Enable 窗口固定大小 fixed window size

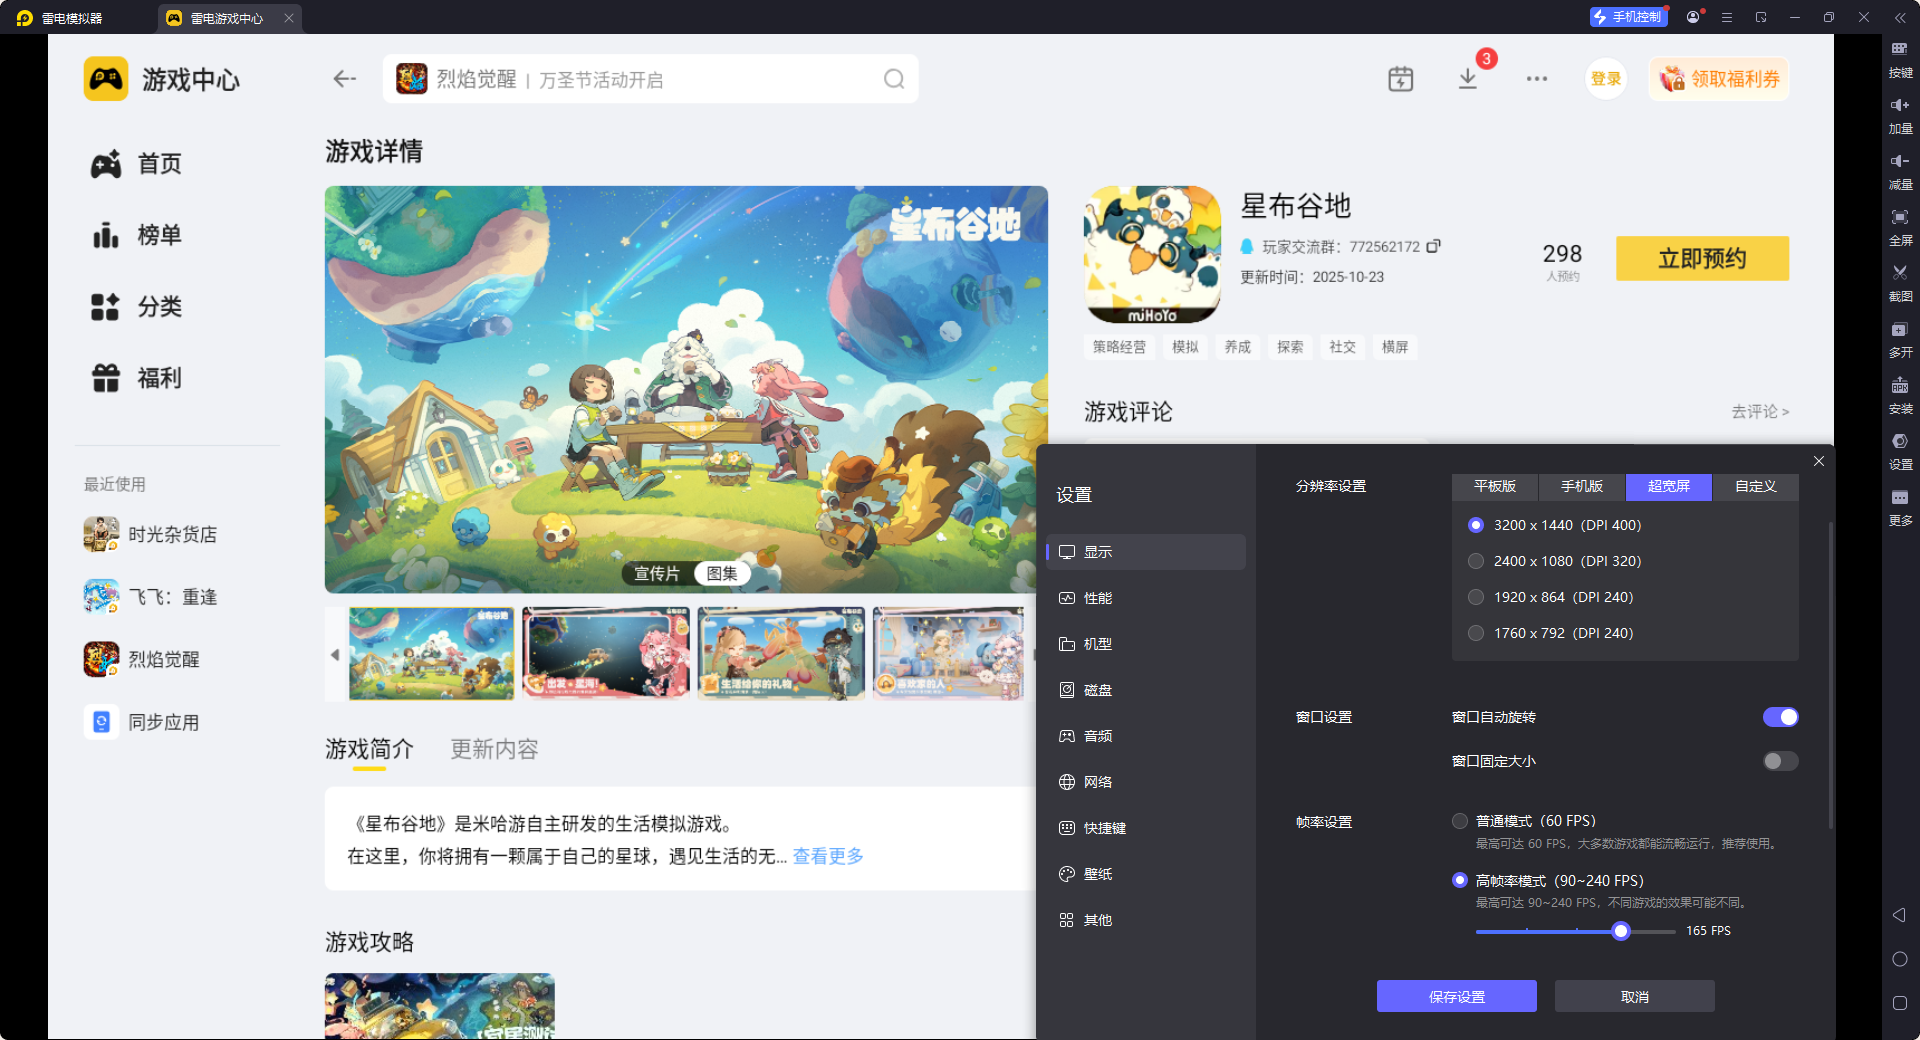coord(1779,761)
